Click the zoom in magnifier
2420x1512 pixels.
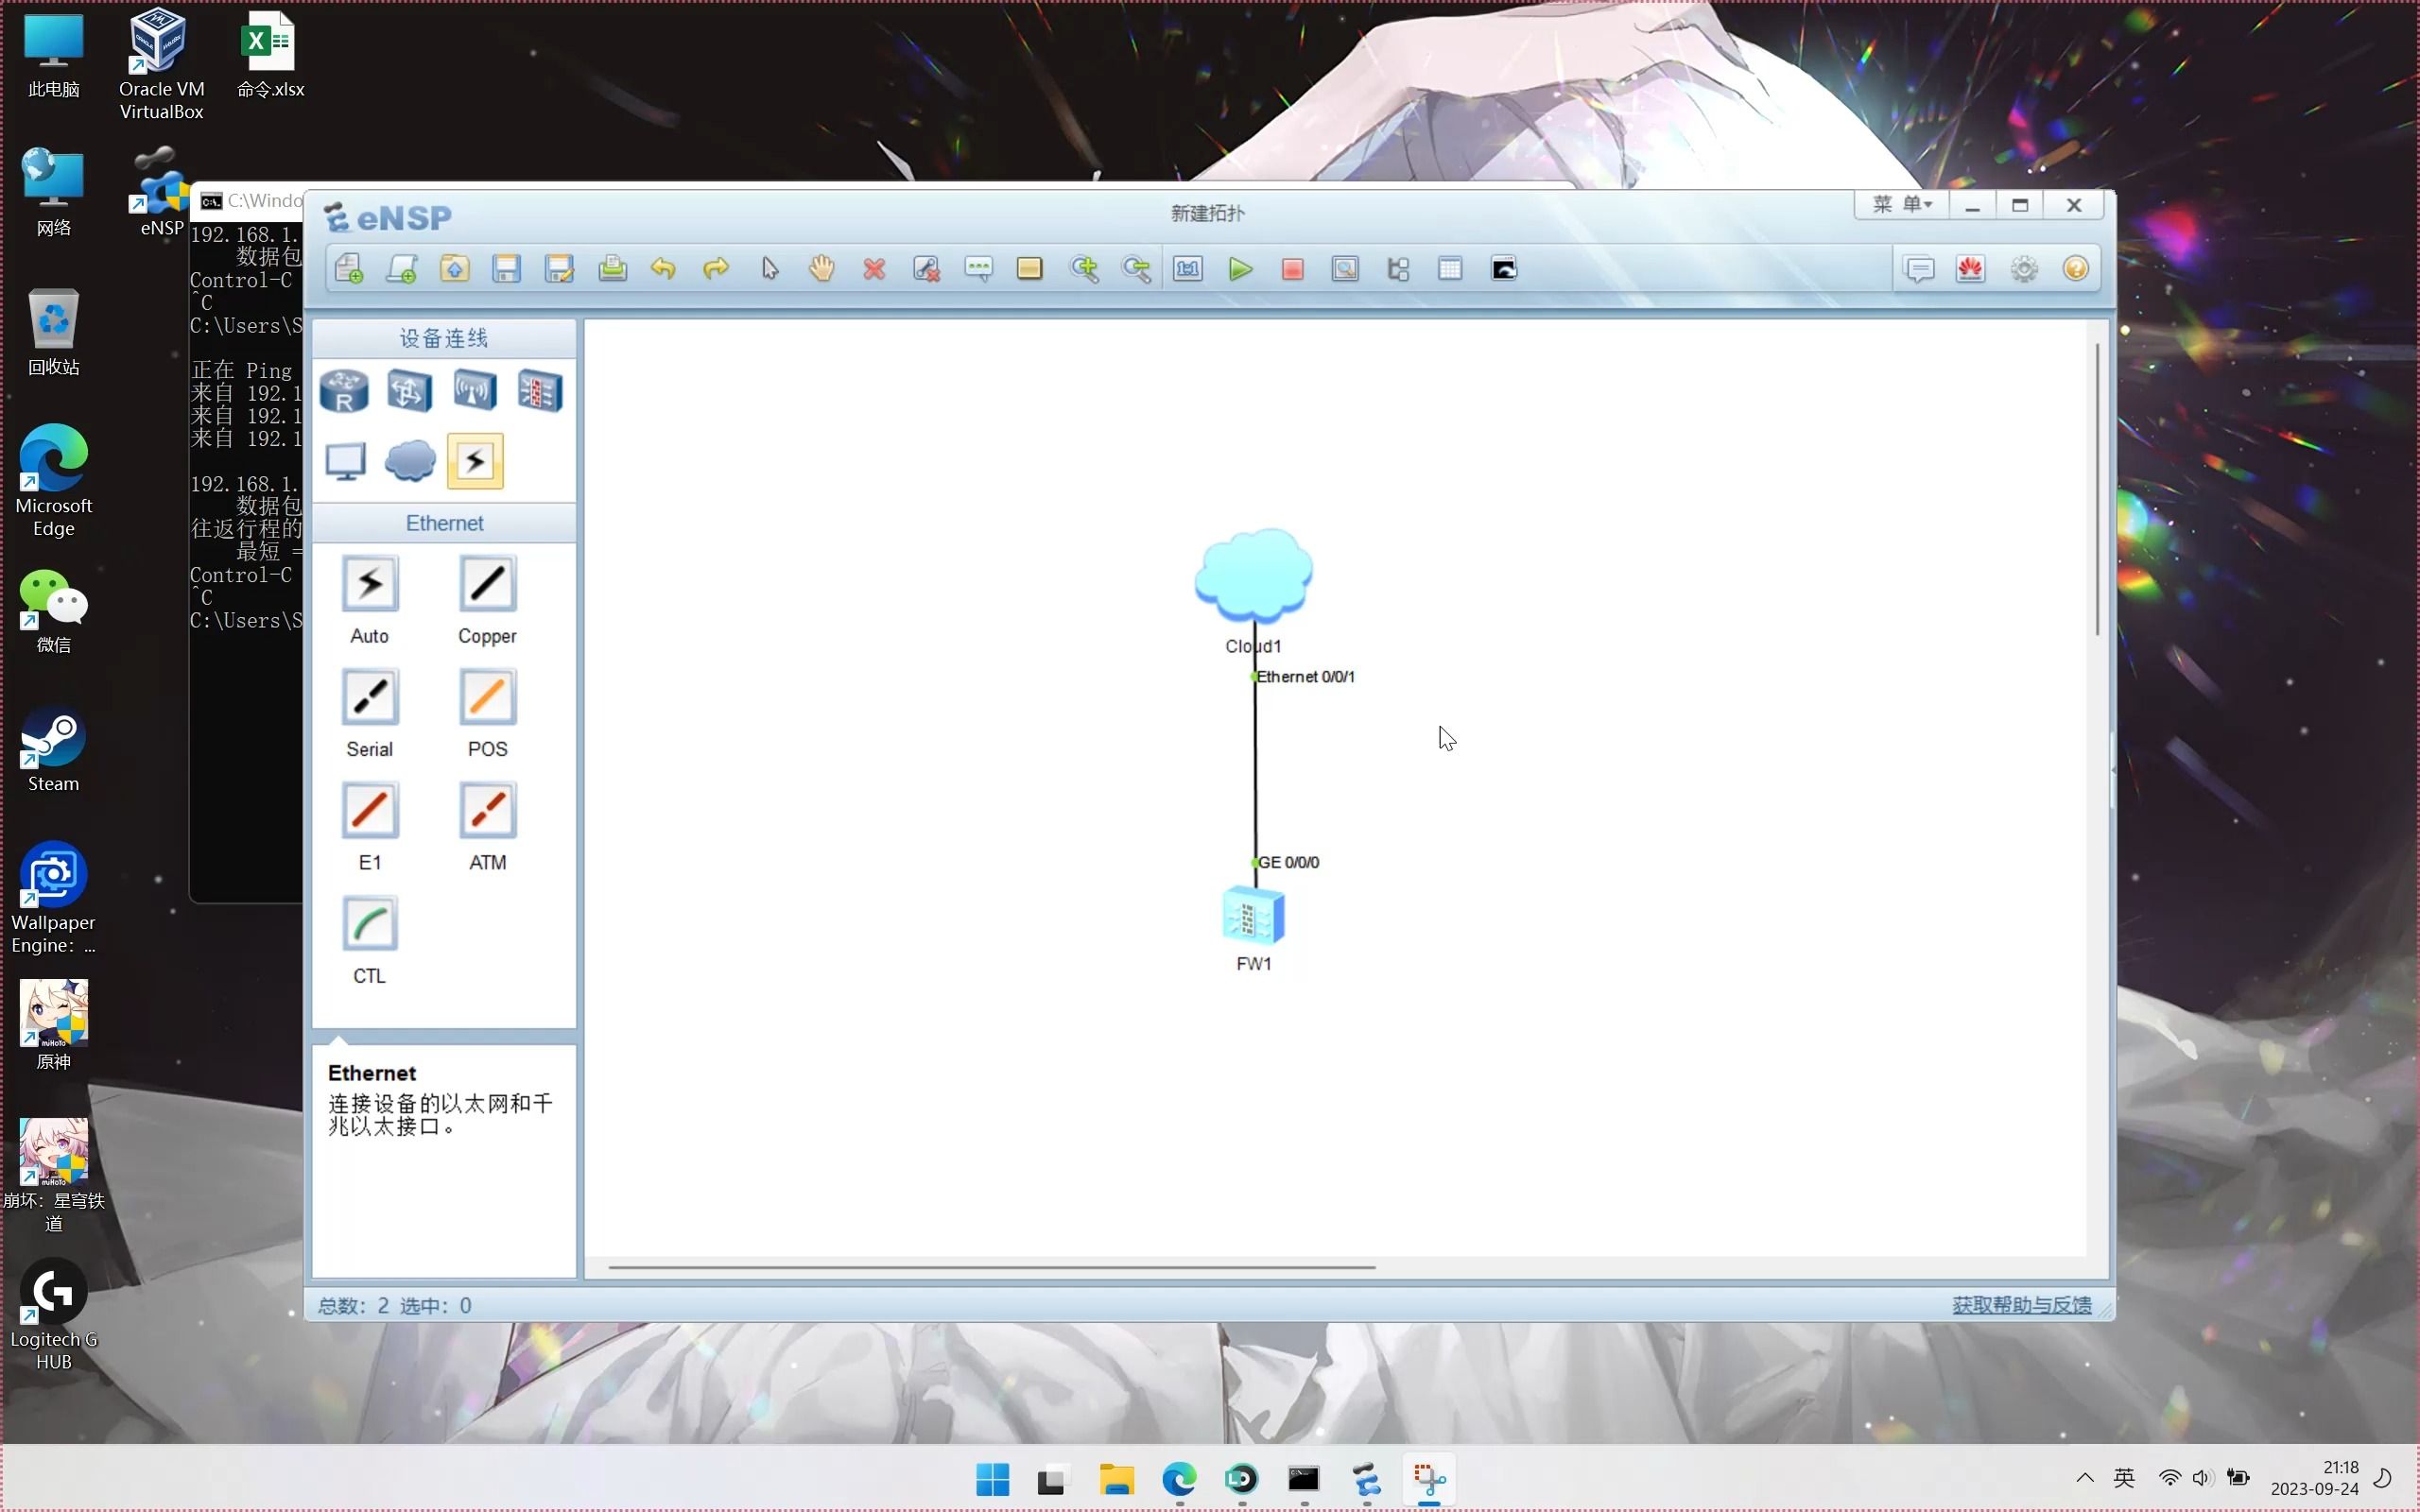click(x=1084, y=269)
